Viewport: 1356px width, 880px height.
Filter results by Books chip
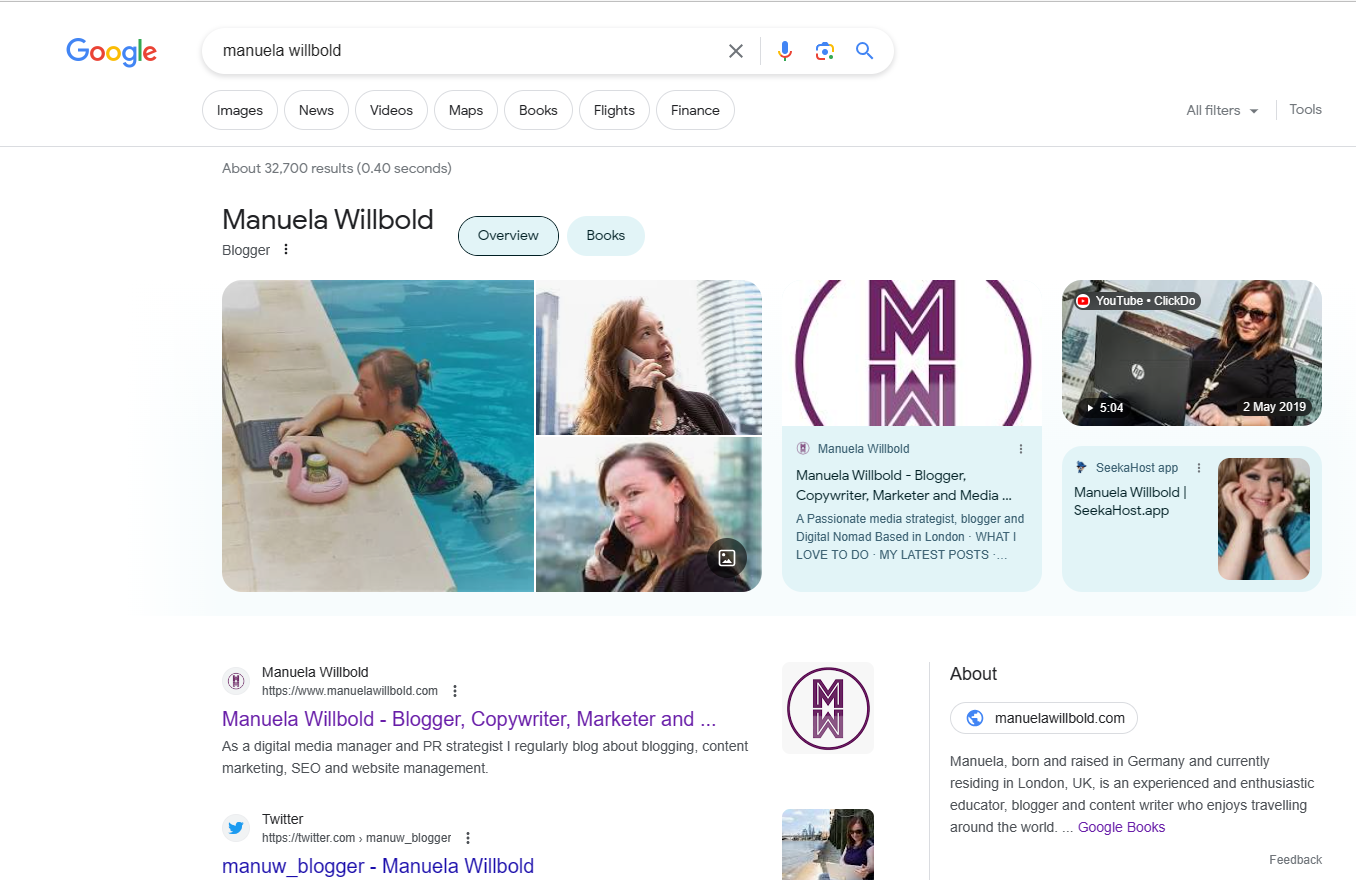538,110
